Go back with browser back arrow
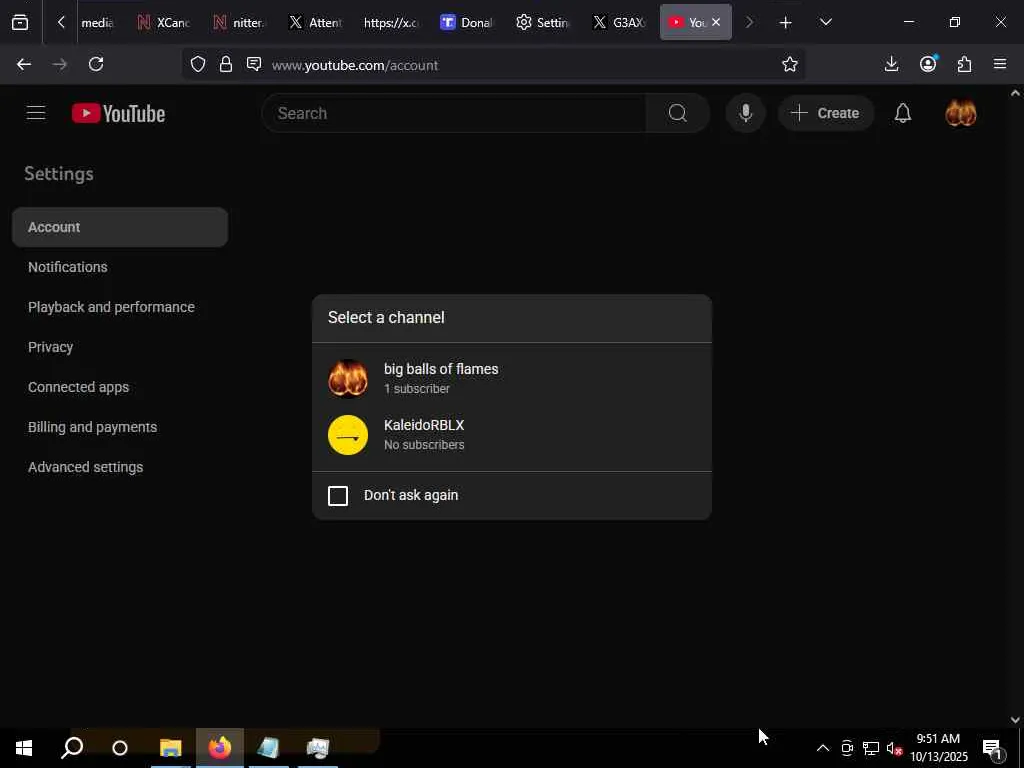The width and height of the screenshot is (1024, 768). (24, 64)
